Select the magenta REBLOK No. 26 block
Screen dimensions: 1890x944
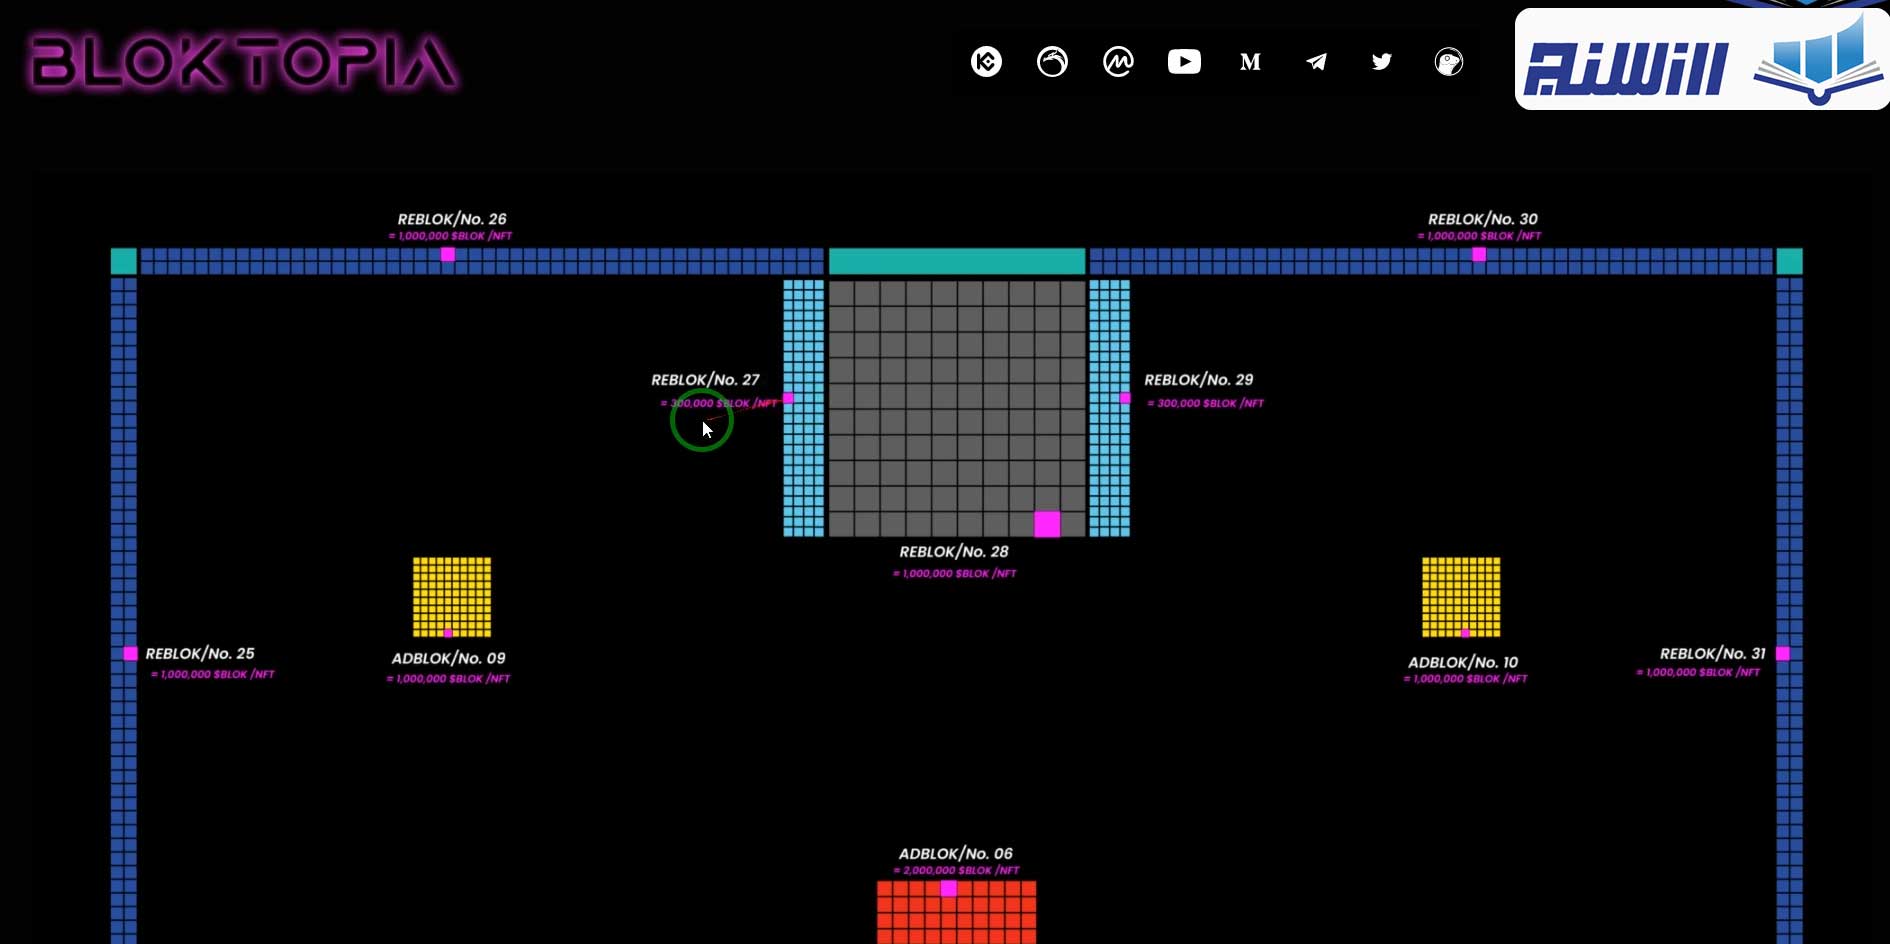(x=448, y=255)
